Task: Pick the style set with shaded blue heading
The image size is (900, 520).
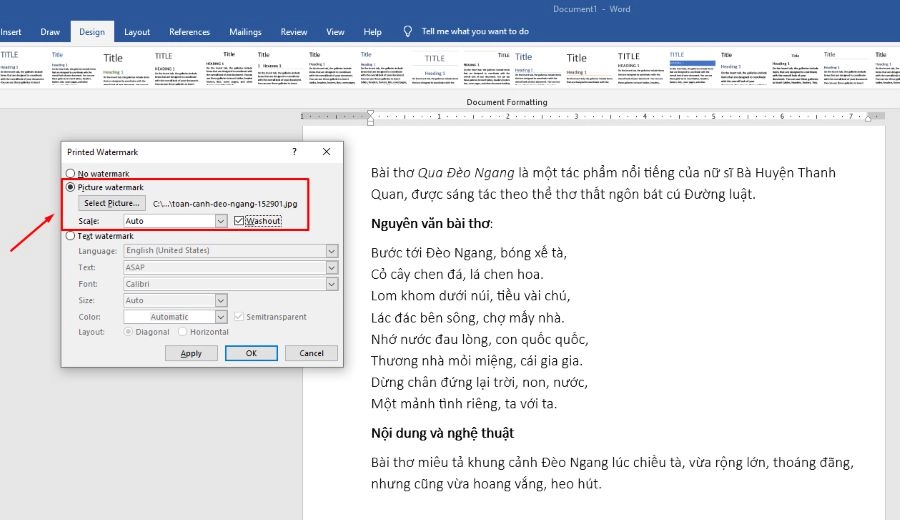Action: [x=692, y=68]
